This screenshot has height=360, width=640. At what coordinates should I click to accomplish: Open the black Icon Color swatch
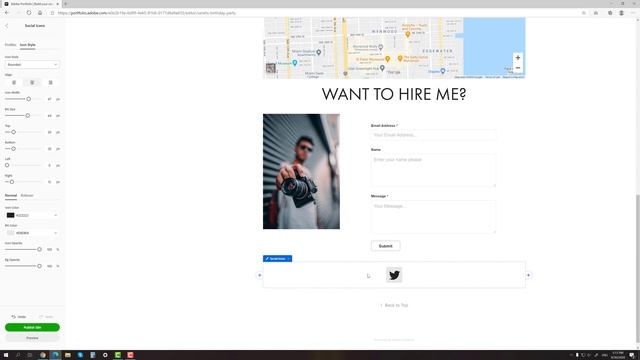pos(11,215)
